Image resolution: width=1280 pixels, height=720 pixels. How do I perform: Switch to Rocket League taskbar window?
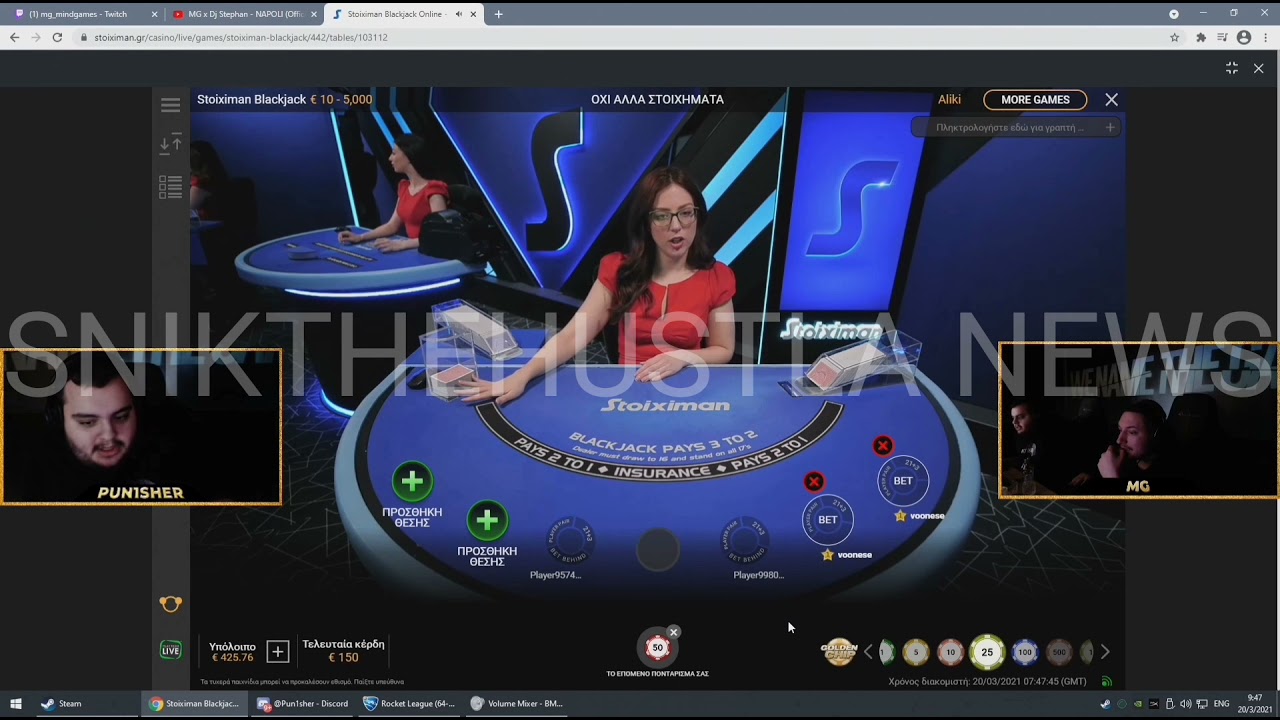click(x=410, y=704)
